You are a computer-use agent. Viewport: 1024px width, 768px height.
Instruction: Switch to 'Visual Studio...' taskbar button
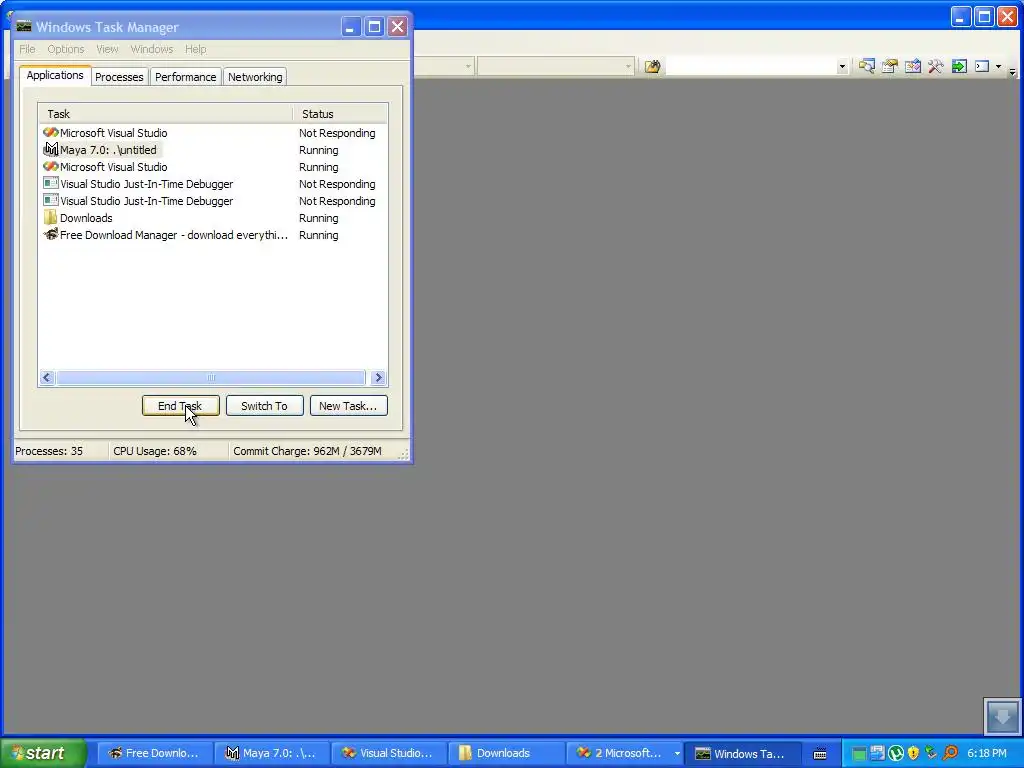390,753
